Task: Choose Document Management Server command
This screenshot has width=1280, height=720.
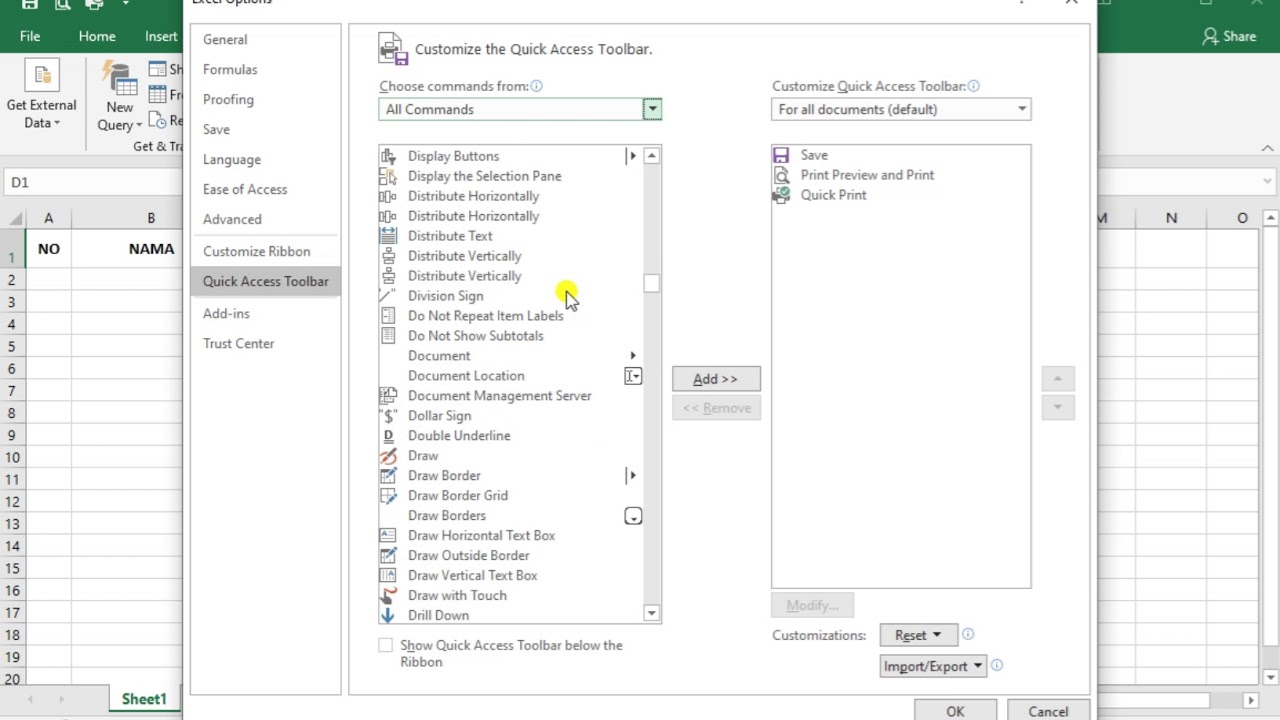Action: click(510, 396)
